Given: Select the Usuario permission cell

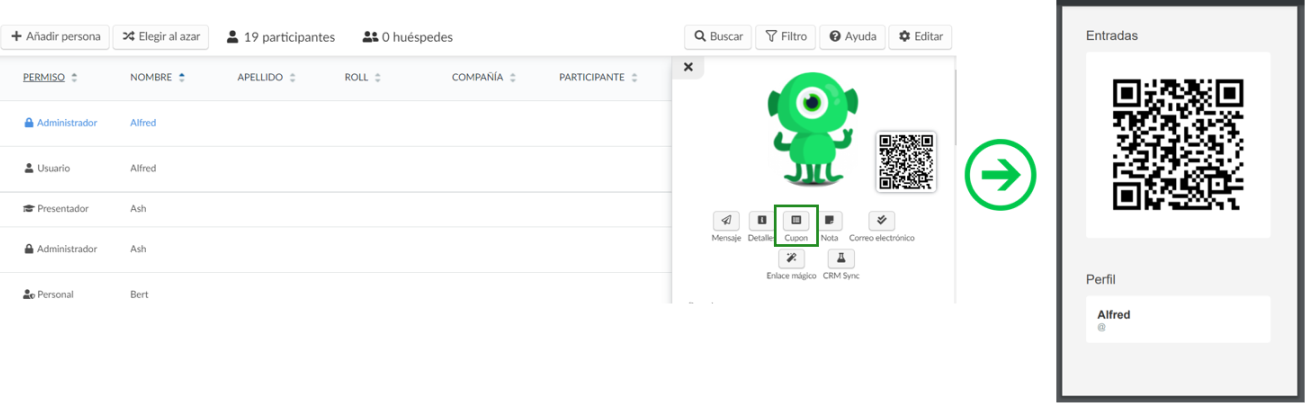Looking at the screenshot, I should 47,168.
